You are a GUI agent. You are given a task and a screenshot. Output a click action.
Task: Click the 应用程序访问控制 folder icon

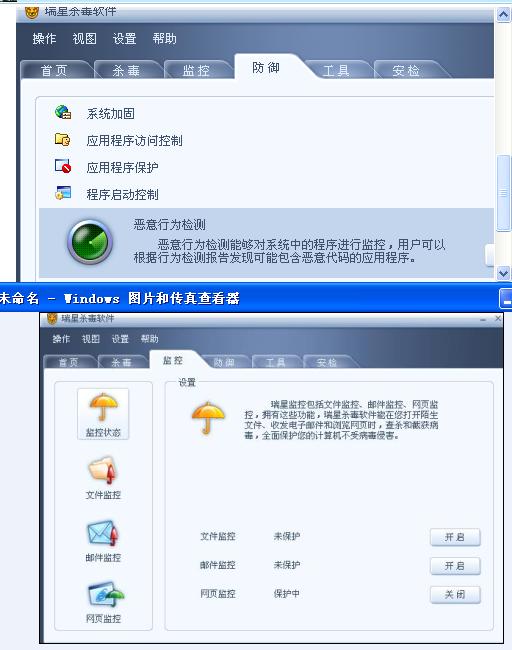point(63,139)
